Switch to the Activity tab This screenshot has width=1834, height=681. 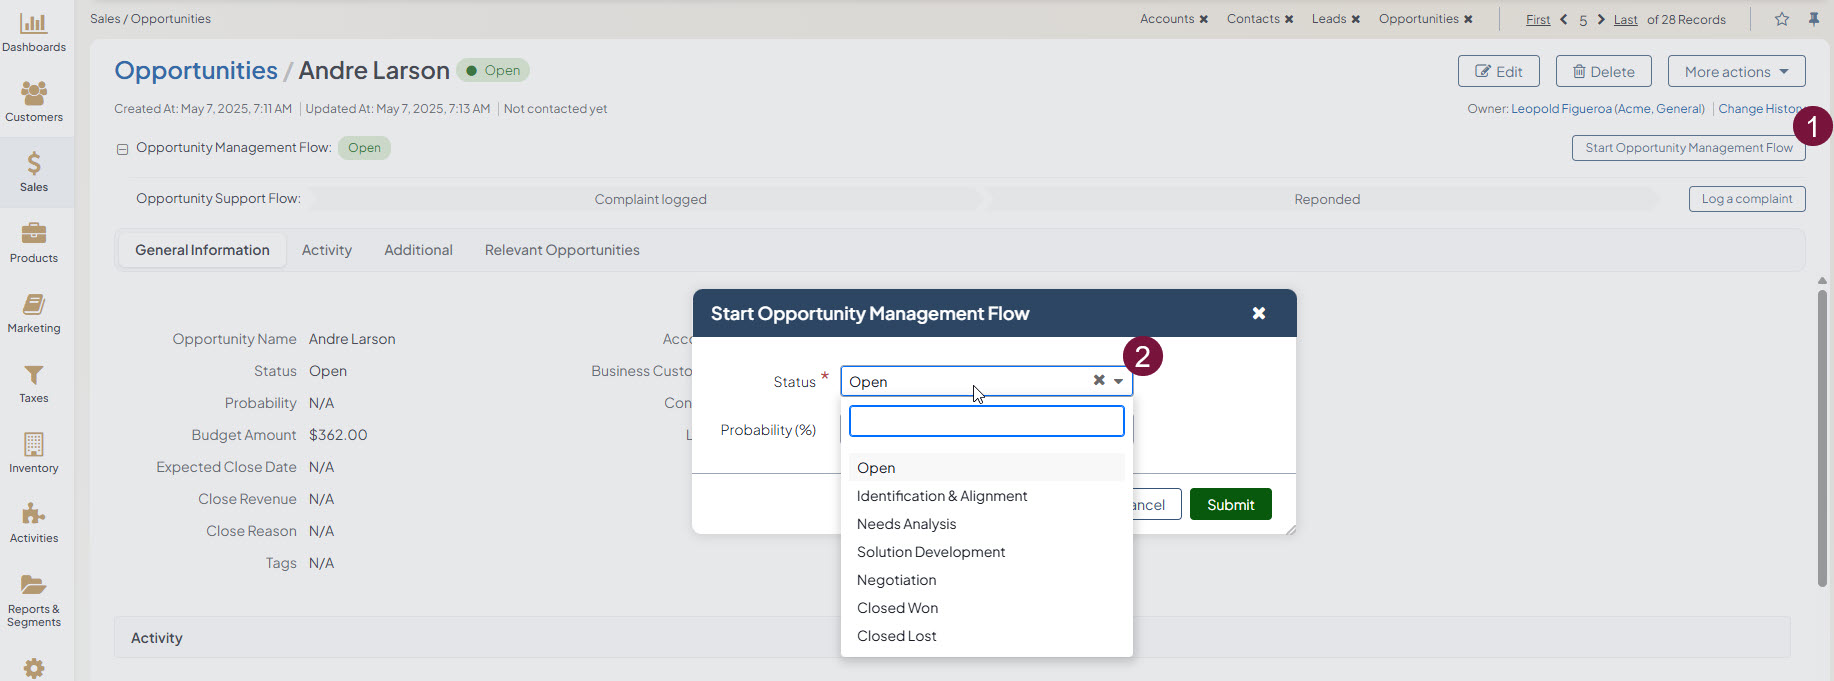(327, 250)
